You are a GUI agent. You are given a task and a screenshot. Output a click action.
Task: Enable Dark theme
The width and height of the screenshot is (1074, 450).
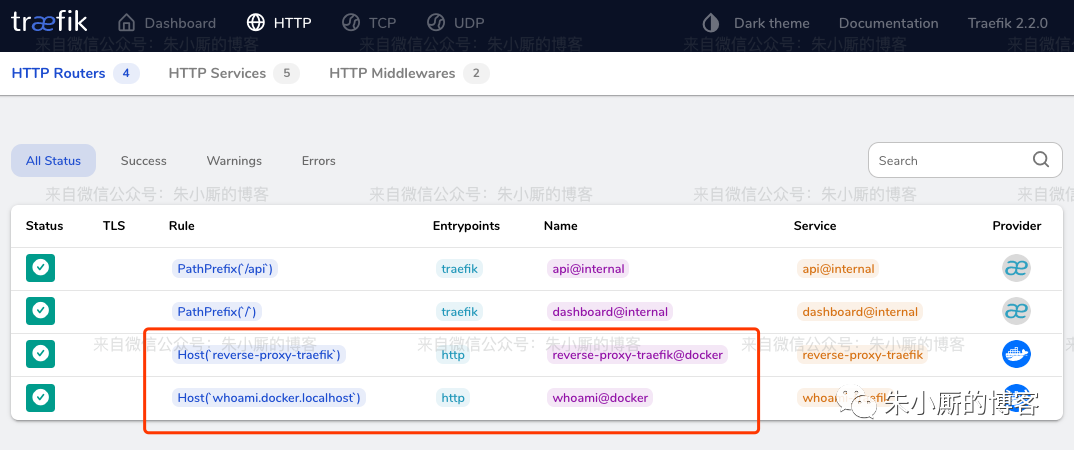[x=755, y=23]
